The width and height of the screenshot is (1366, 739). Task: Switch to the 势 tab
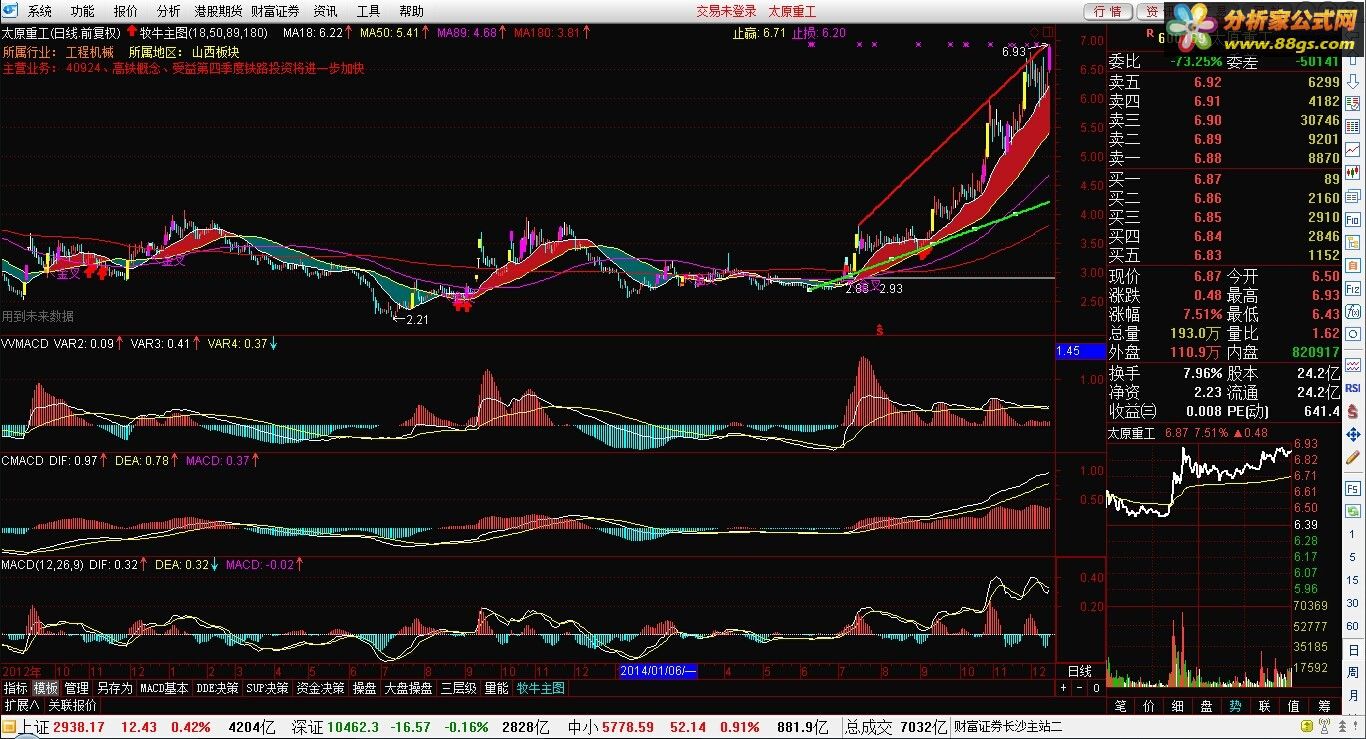[1235, 706]
